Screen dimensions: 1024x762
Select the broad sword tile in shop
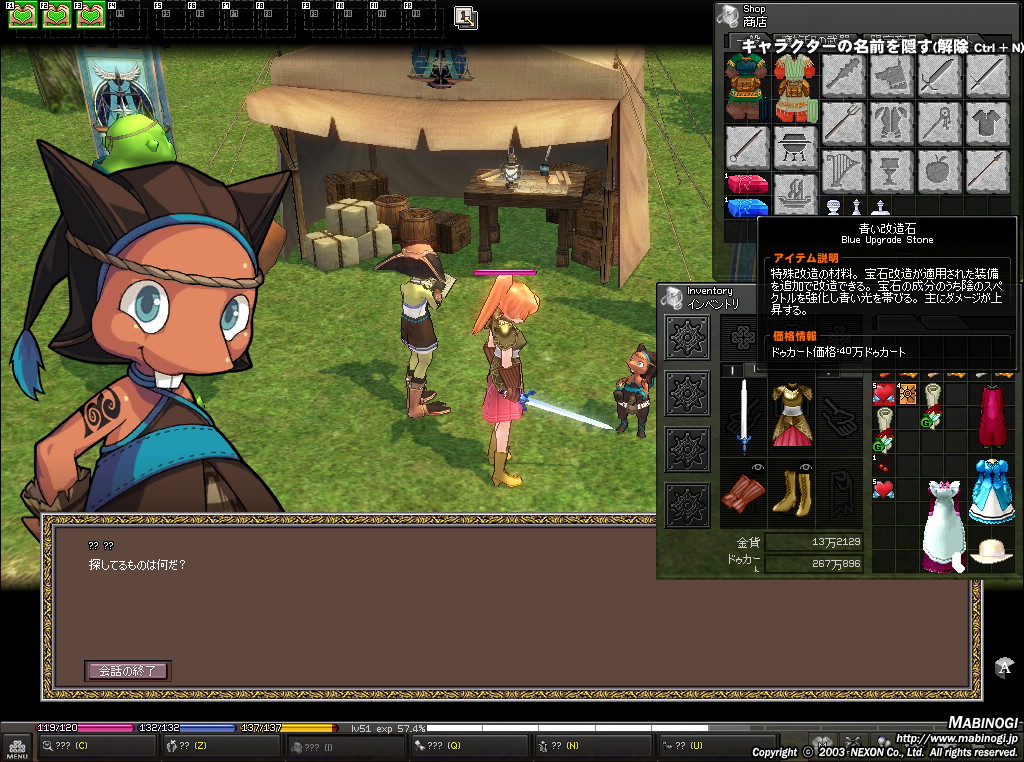[x=940, y=76]
